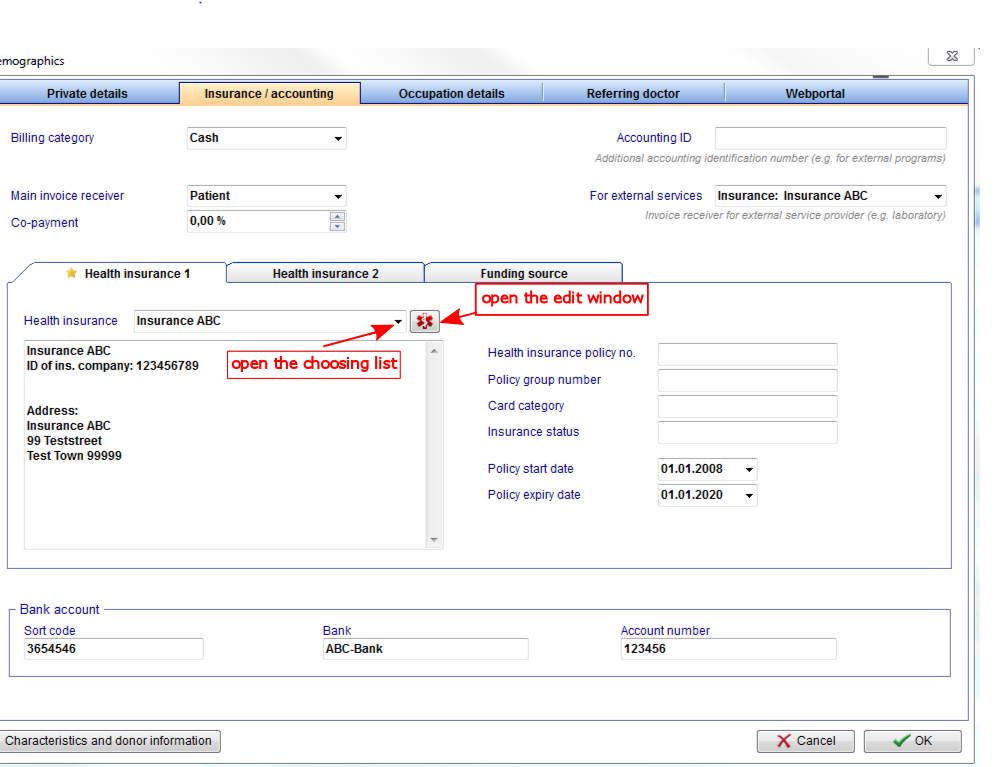Click the '99 Teststreet' address line
998x767 pixels.
pos(64,440)
